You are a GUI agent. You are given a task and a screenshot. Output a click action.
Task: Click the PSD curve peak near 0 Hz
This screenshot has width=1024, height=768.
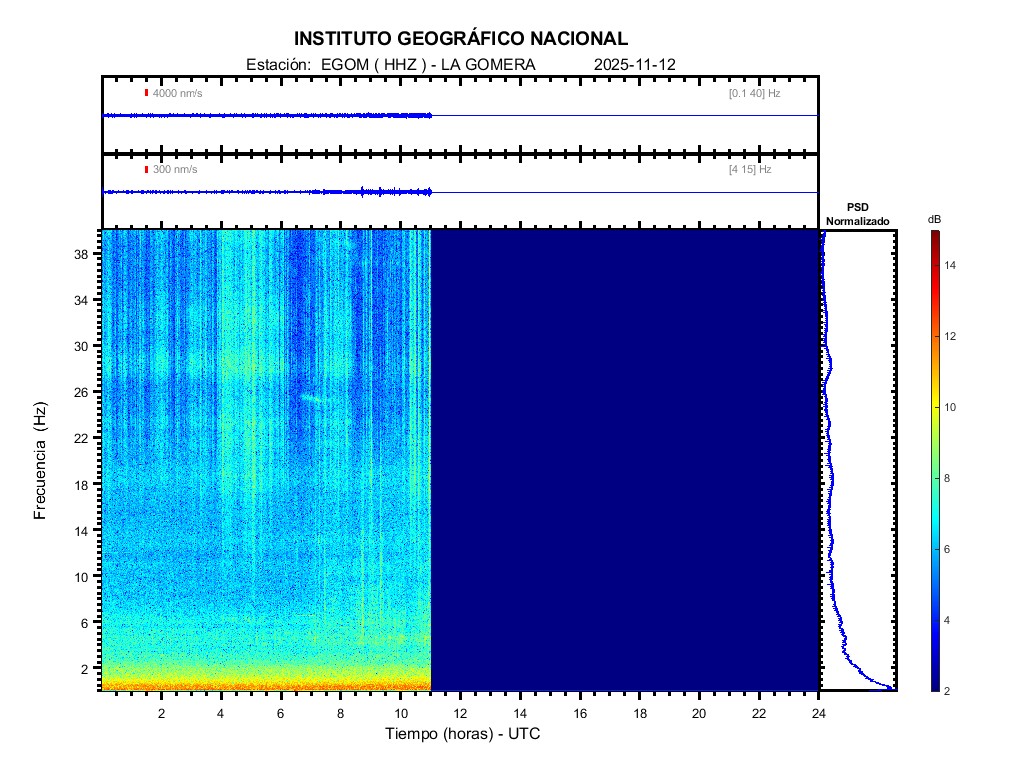tap(888, 688)
